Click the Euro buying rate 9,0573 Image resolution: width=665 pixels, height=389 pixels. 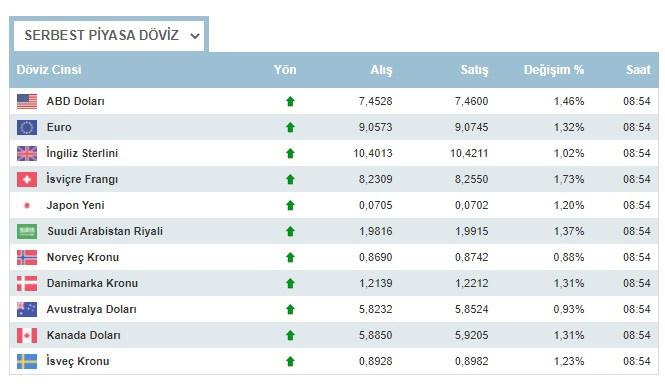[x=375, y=127]
